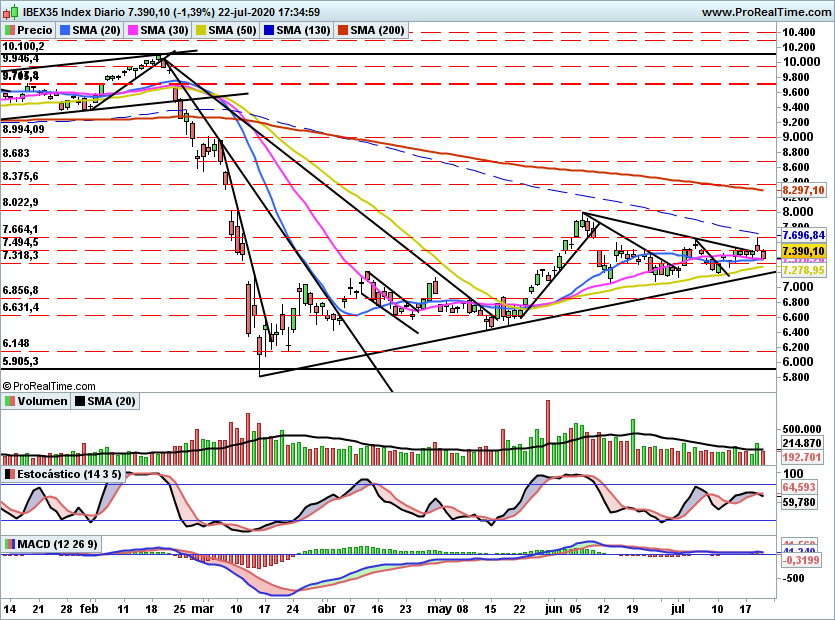Click the www.ProRealTime.com link

point(766,12)
